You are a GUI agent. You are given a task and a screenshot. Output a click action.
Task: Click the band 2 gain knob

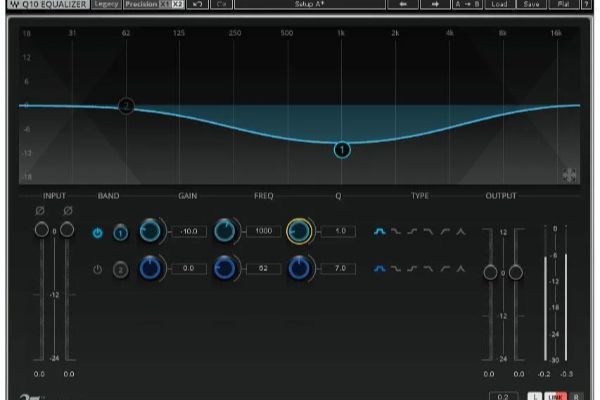pos(150,268)
